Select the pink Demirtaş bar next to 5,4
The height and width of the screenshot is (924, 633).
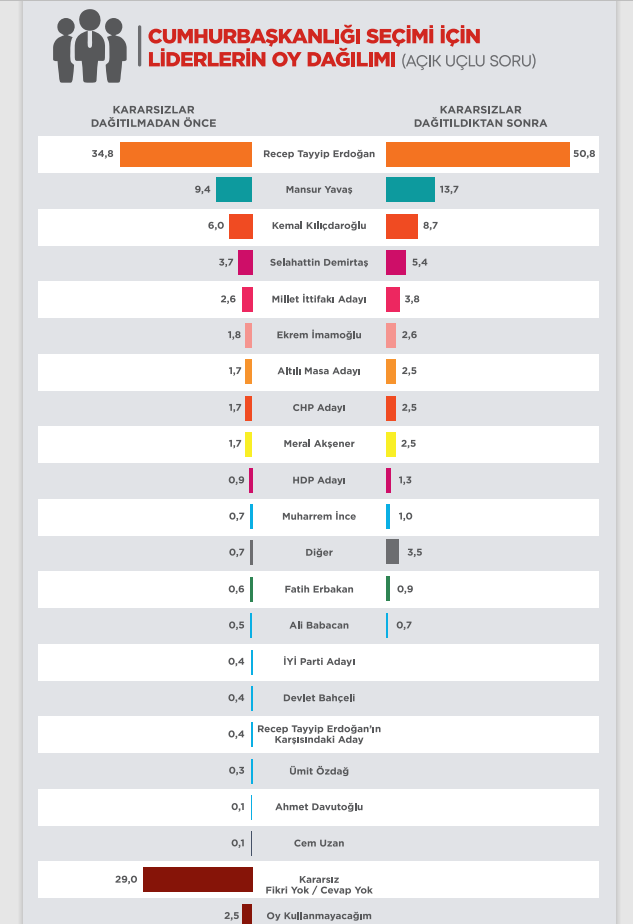pos(395,262)
